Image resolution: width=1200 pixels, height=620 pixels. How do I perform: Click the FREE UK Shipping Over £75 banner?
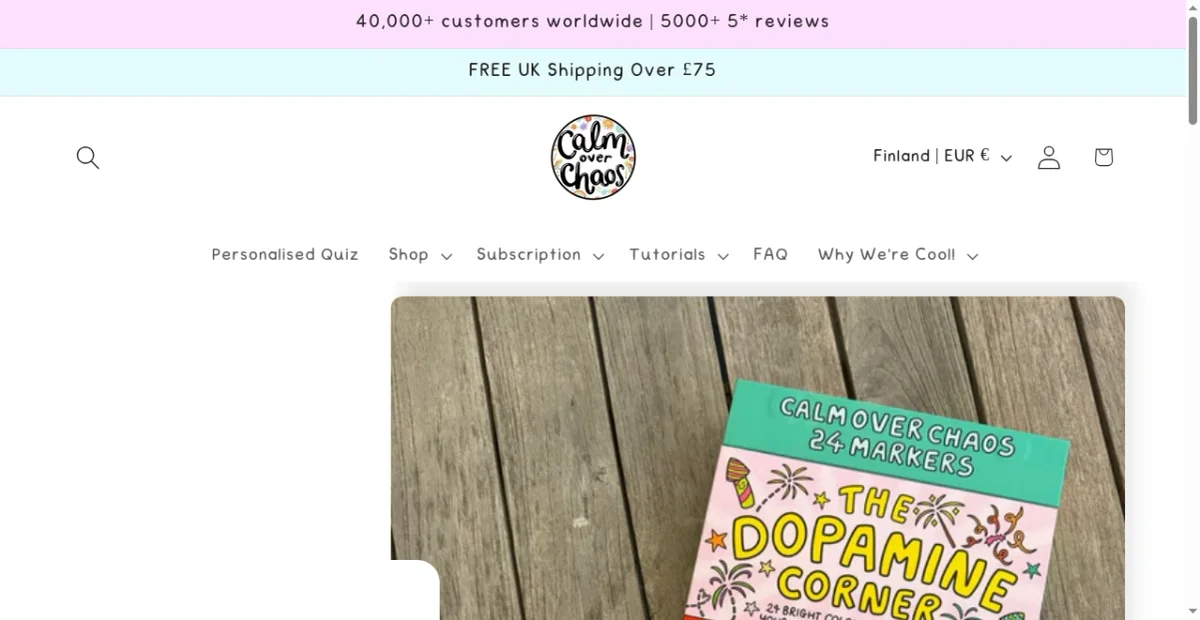pos(592,70)
